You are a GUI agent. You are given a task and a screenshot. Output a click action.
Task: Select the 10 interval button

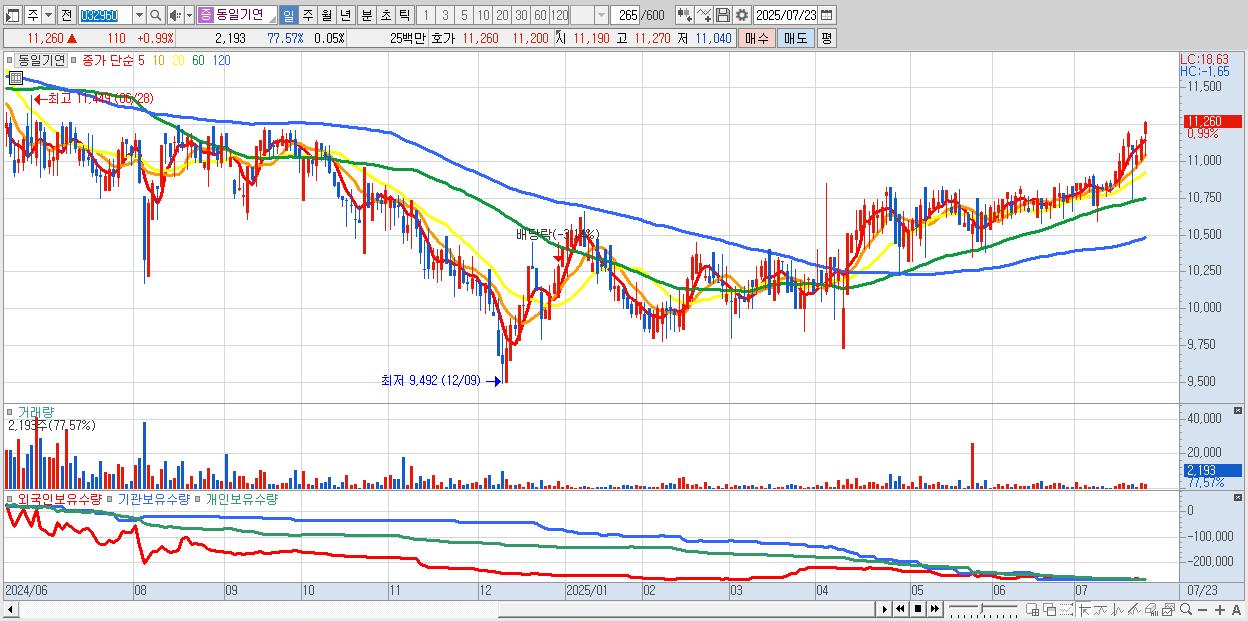coord(483,15)
